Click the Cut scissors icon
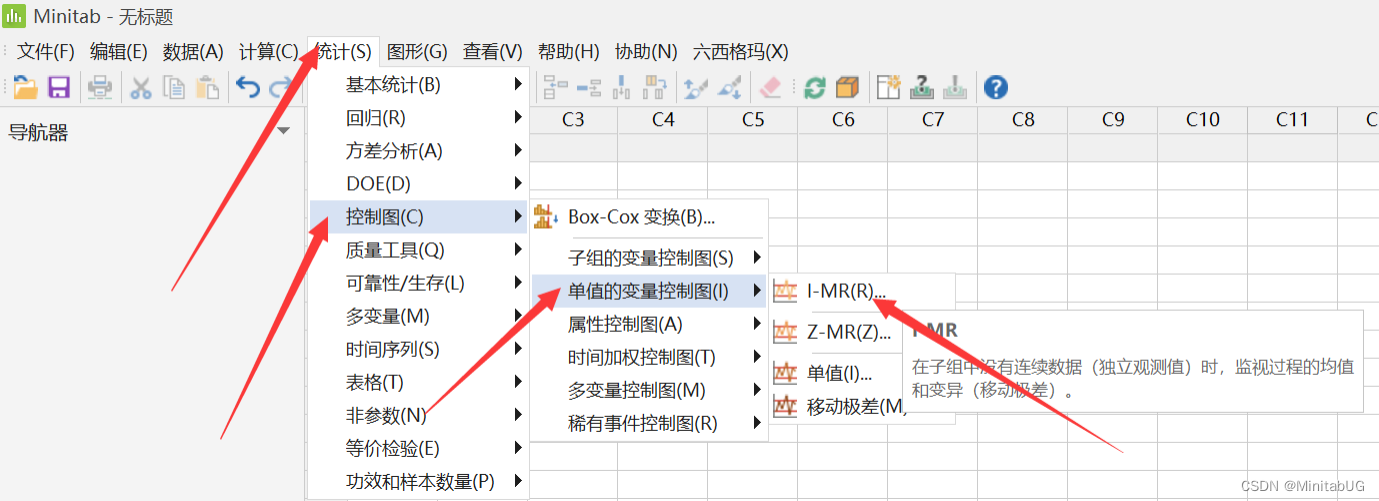Image resolution: width=1379 pixels, height=501 pixels. (141, 87)
